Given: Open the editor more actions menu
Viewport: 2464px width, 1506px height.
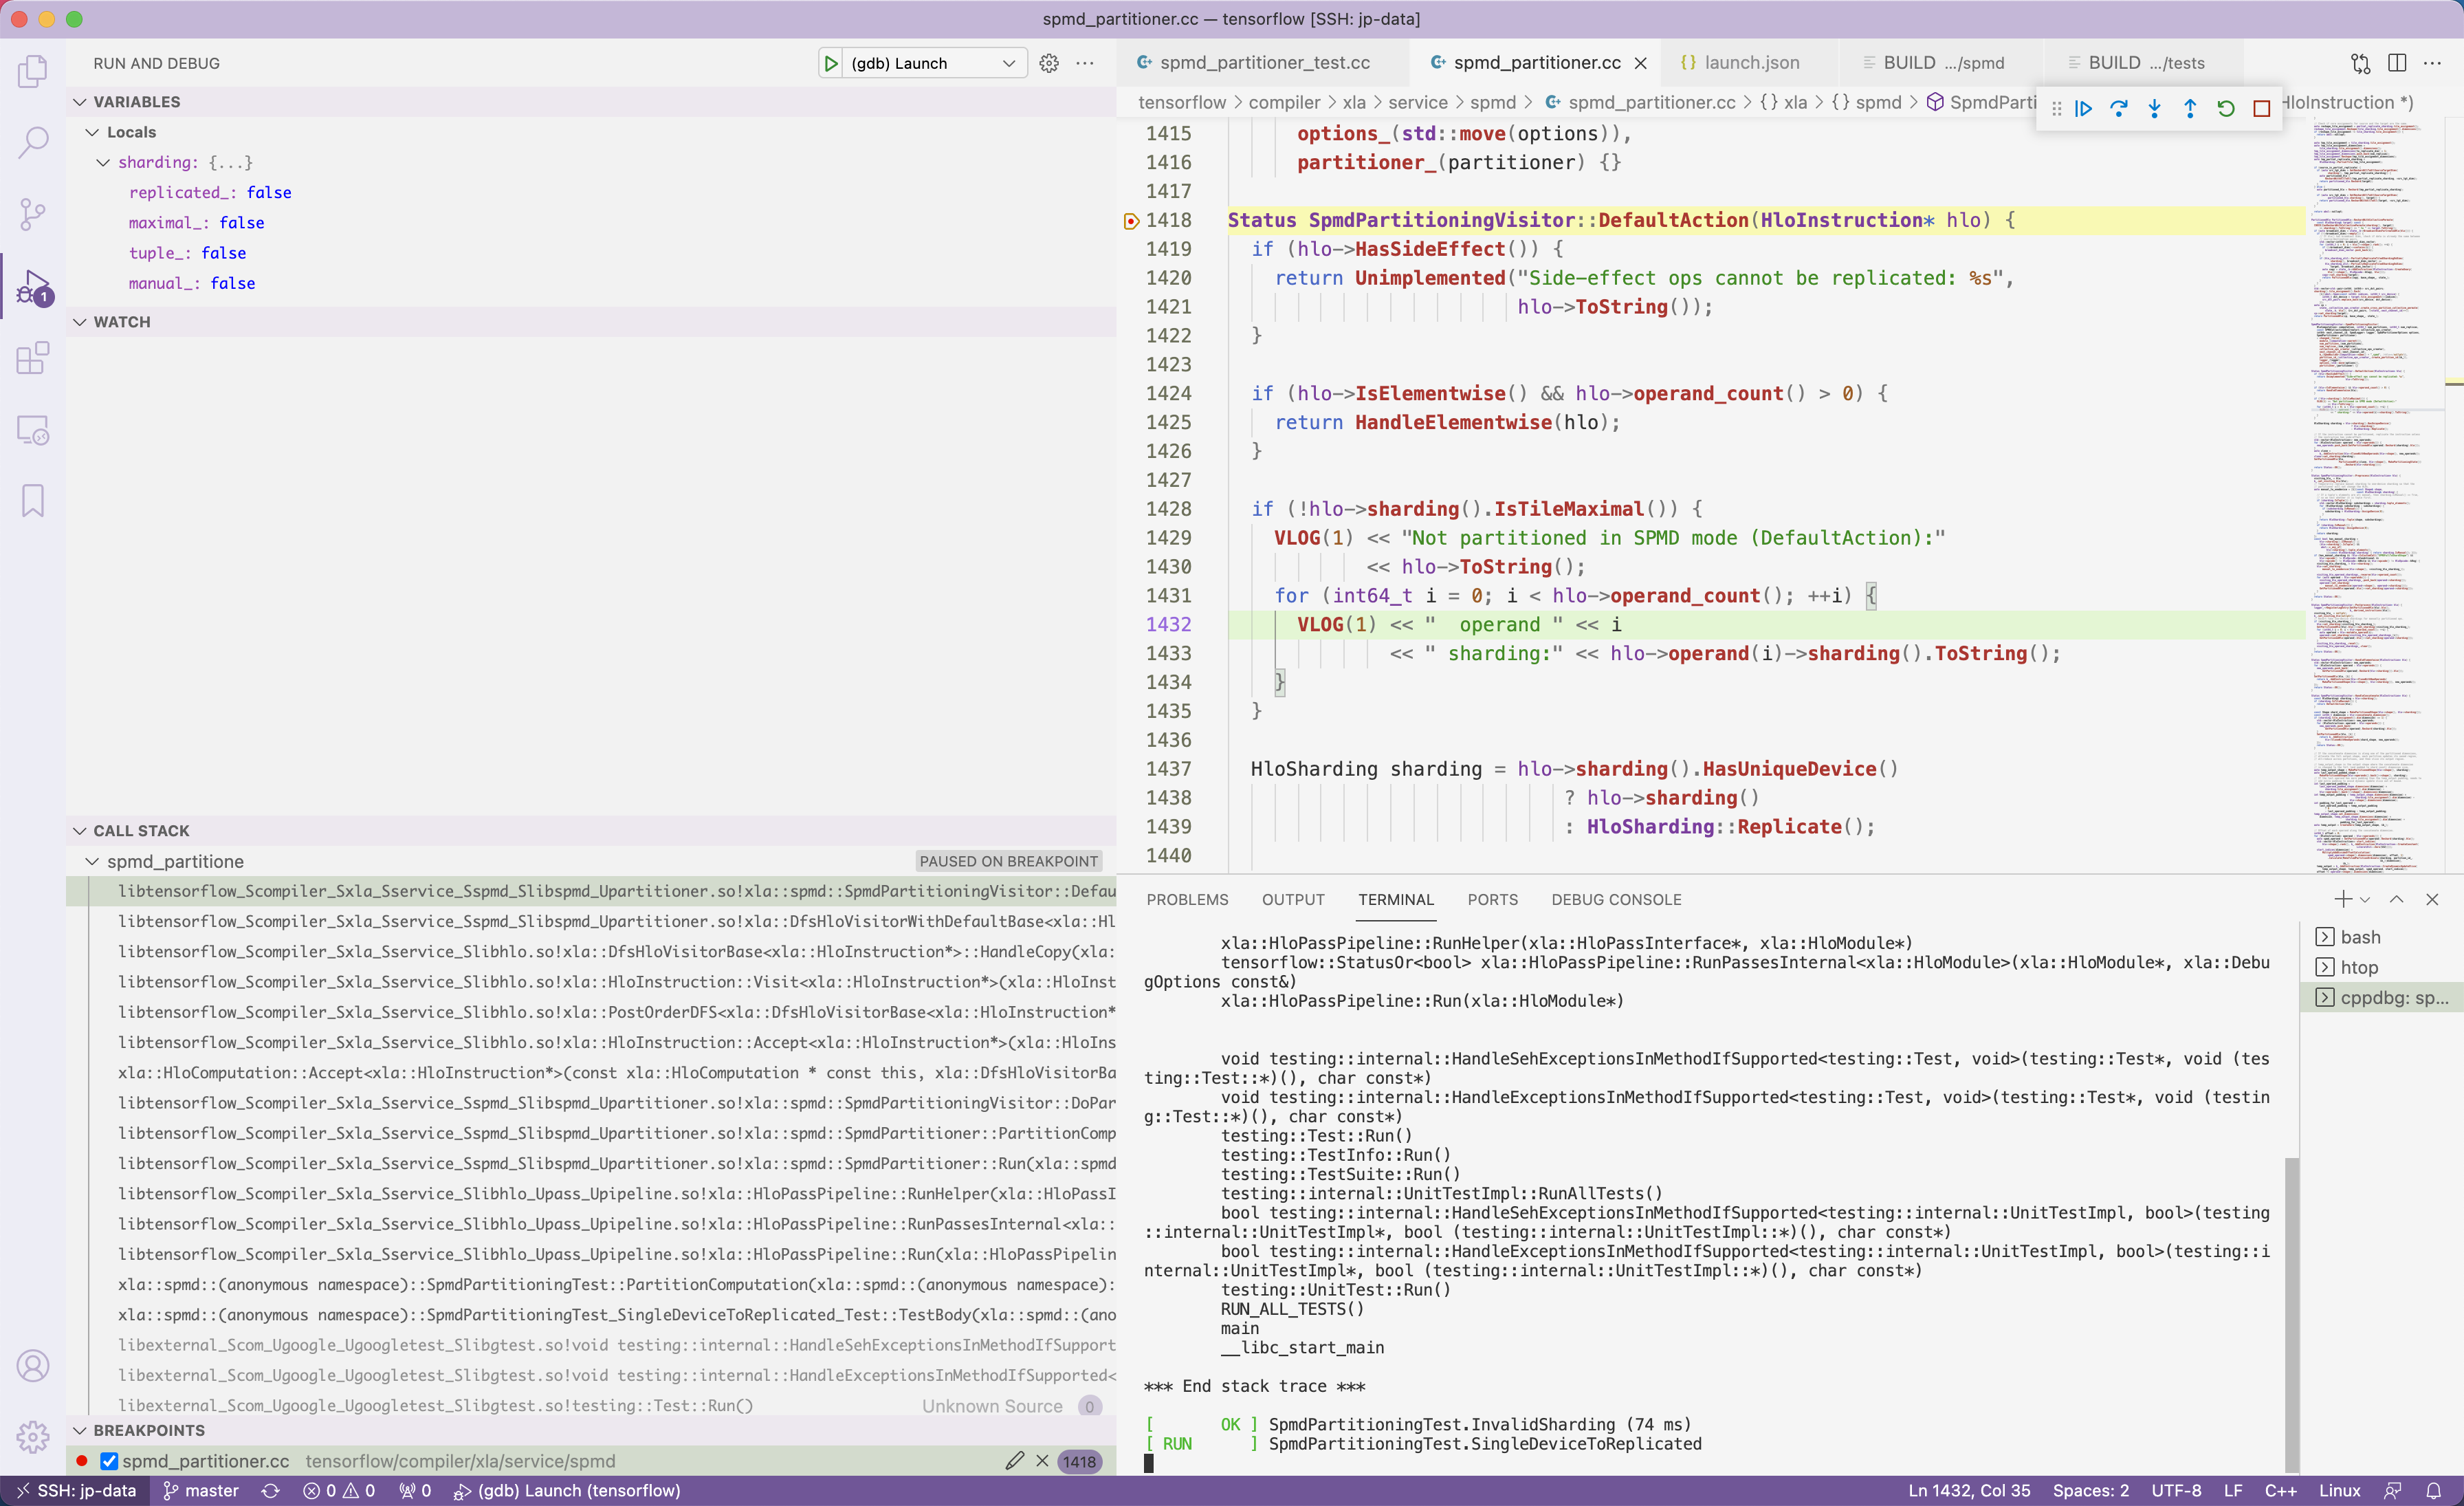Looking at the screenshot, I should click(x=2433, y=63).
